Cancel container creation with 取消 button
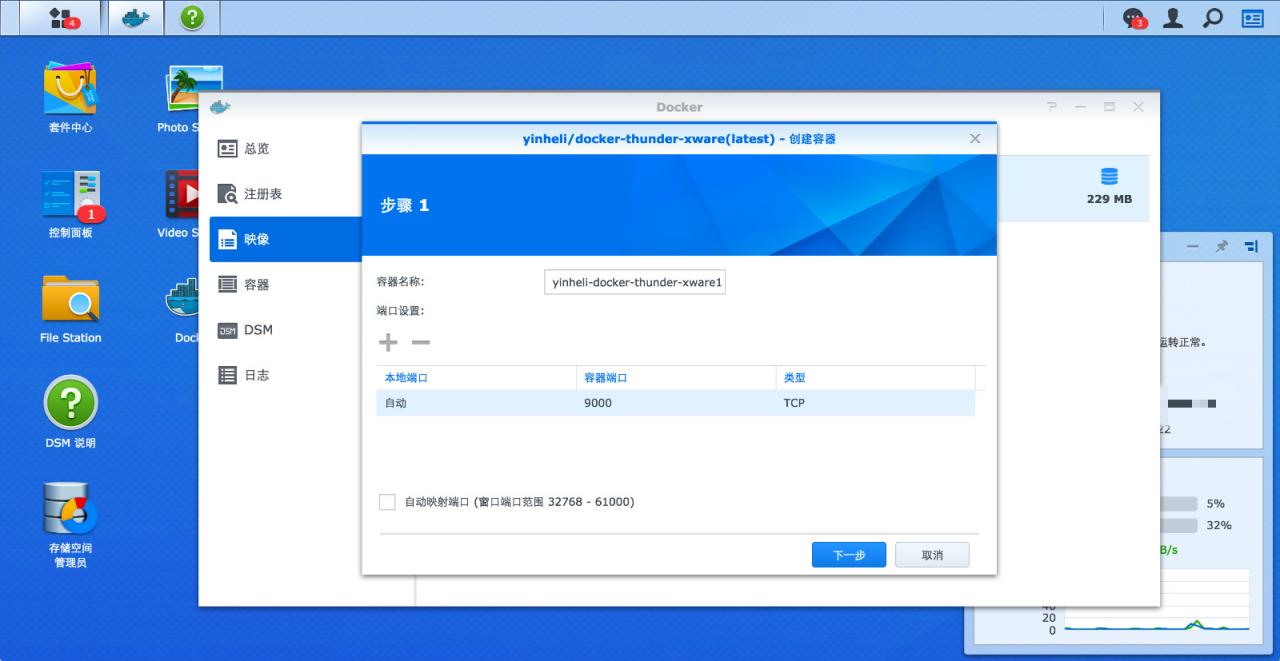 (x=931, y=554)
